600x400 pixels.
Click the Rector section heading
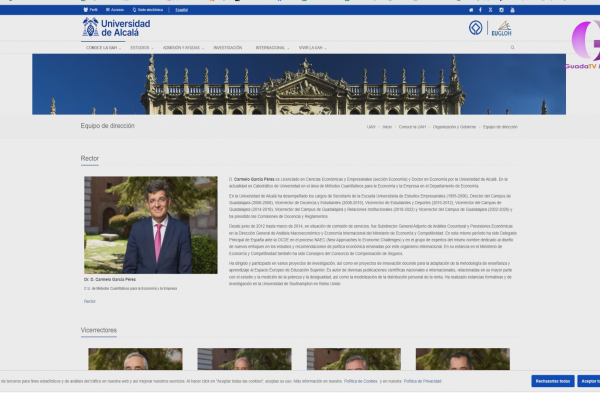pyautogui.click(x=90, y=158)
